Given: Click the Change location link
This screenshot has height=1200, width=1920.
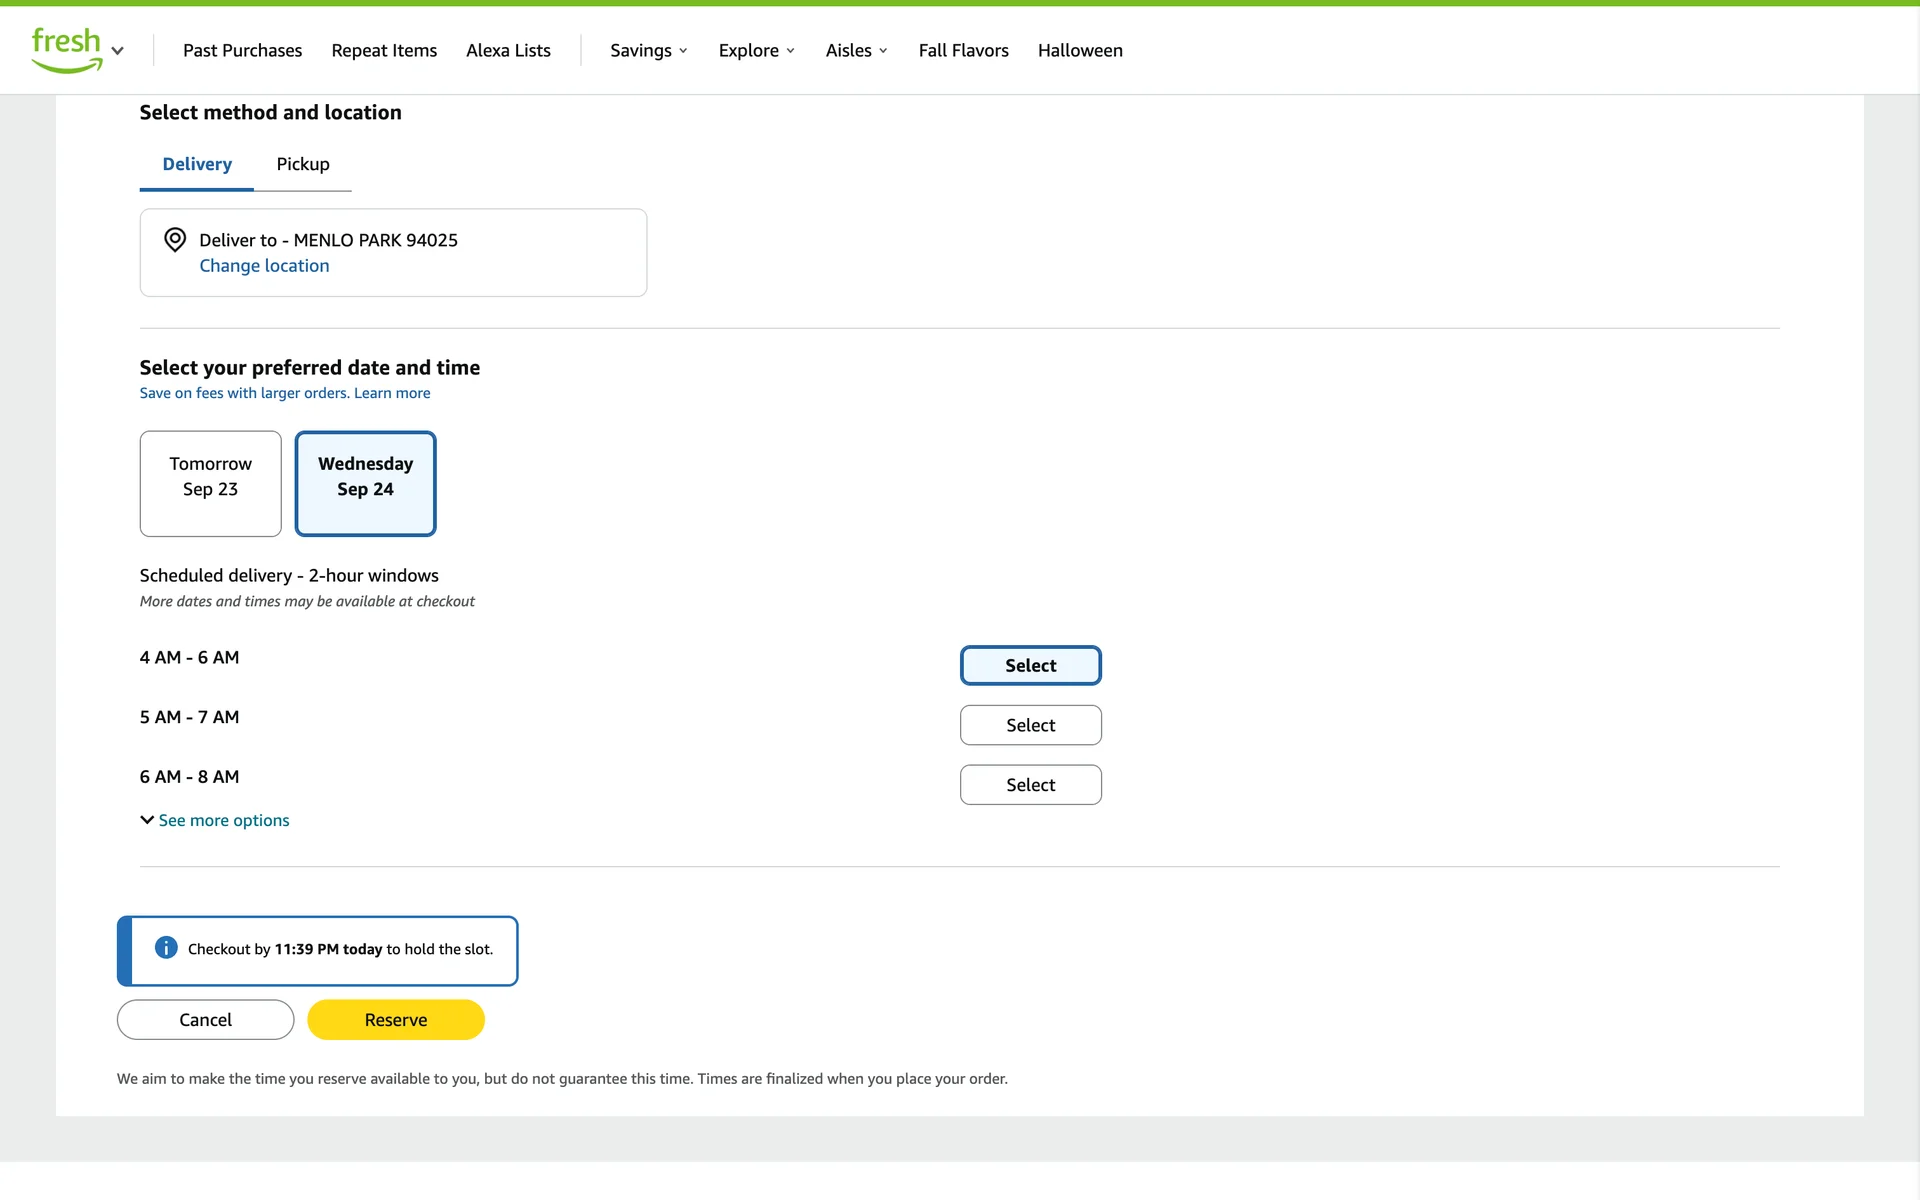Looking at the screenshot, I should [x=264, y=266].
